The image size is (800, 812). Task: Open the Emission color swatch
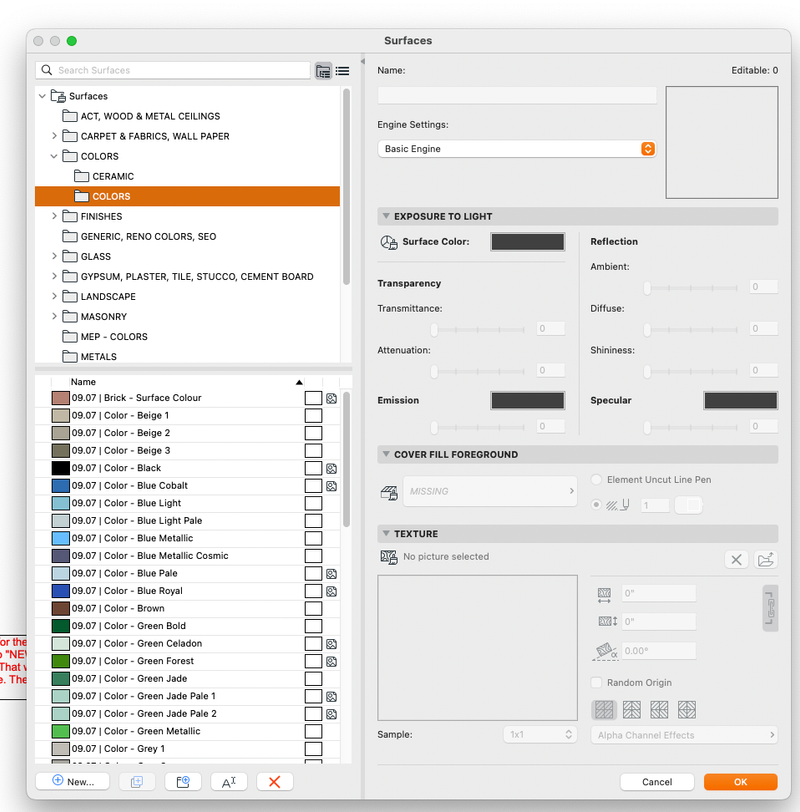point(528,400)
